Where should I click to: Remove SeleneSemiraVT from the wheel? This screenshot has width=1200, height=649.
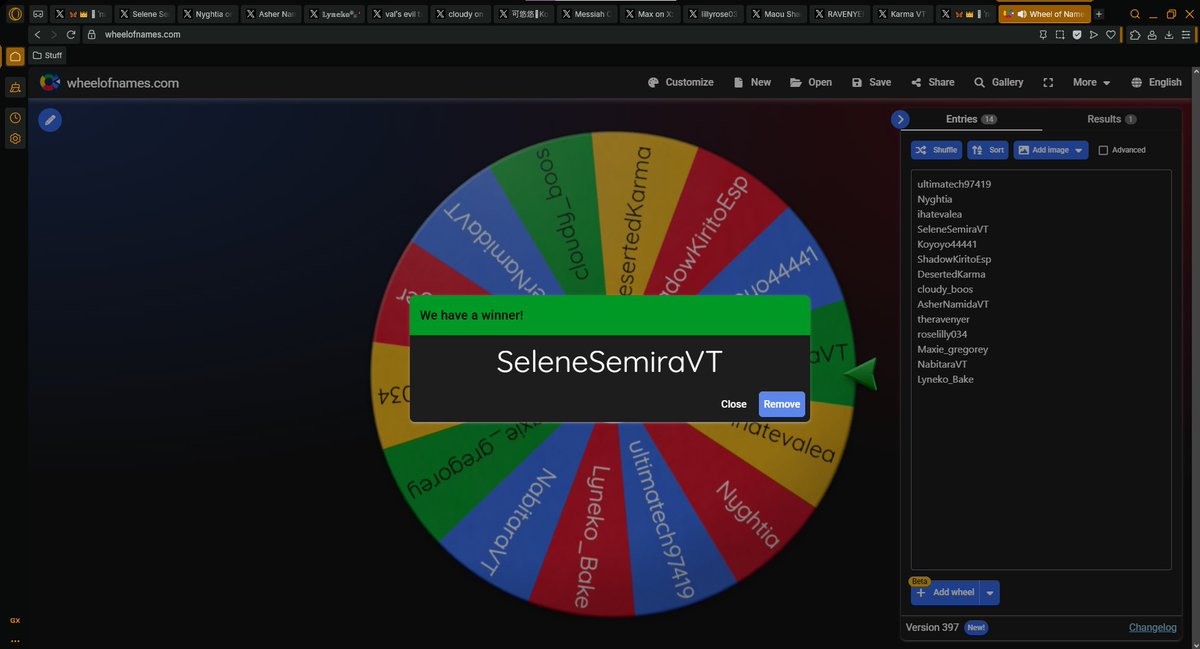tap(781, 404)
